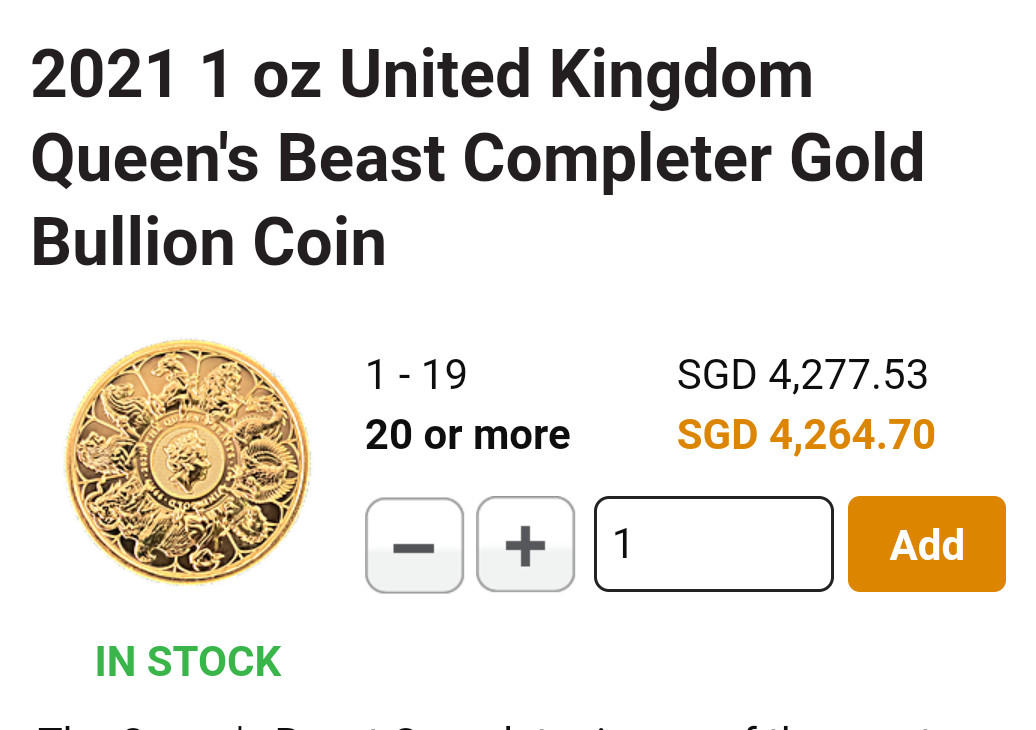This screenshot has width=1036, height=730.
Task: Click the word "Gold" in the heading
Action: pyautogui.click(x=858, y=159)
